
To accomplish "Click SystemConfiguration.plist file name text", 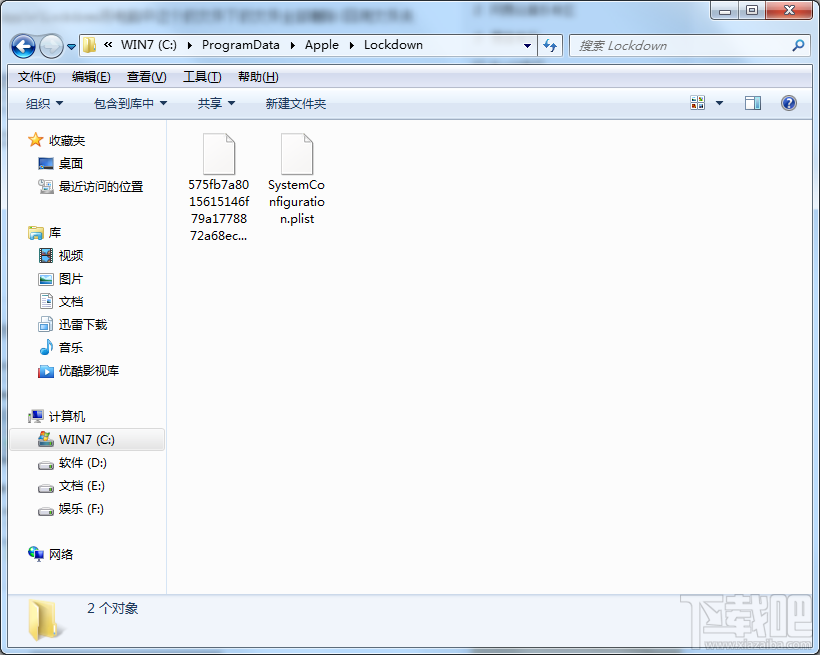I will pyautogui.click(x=297, y=202).
